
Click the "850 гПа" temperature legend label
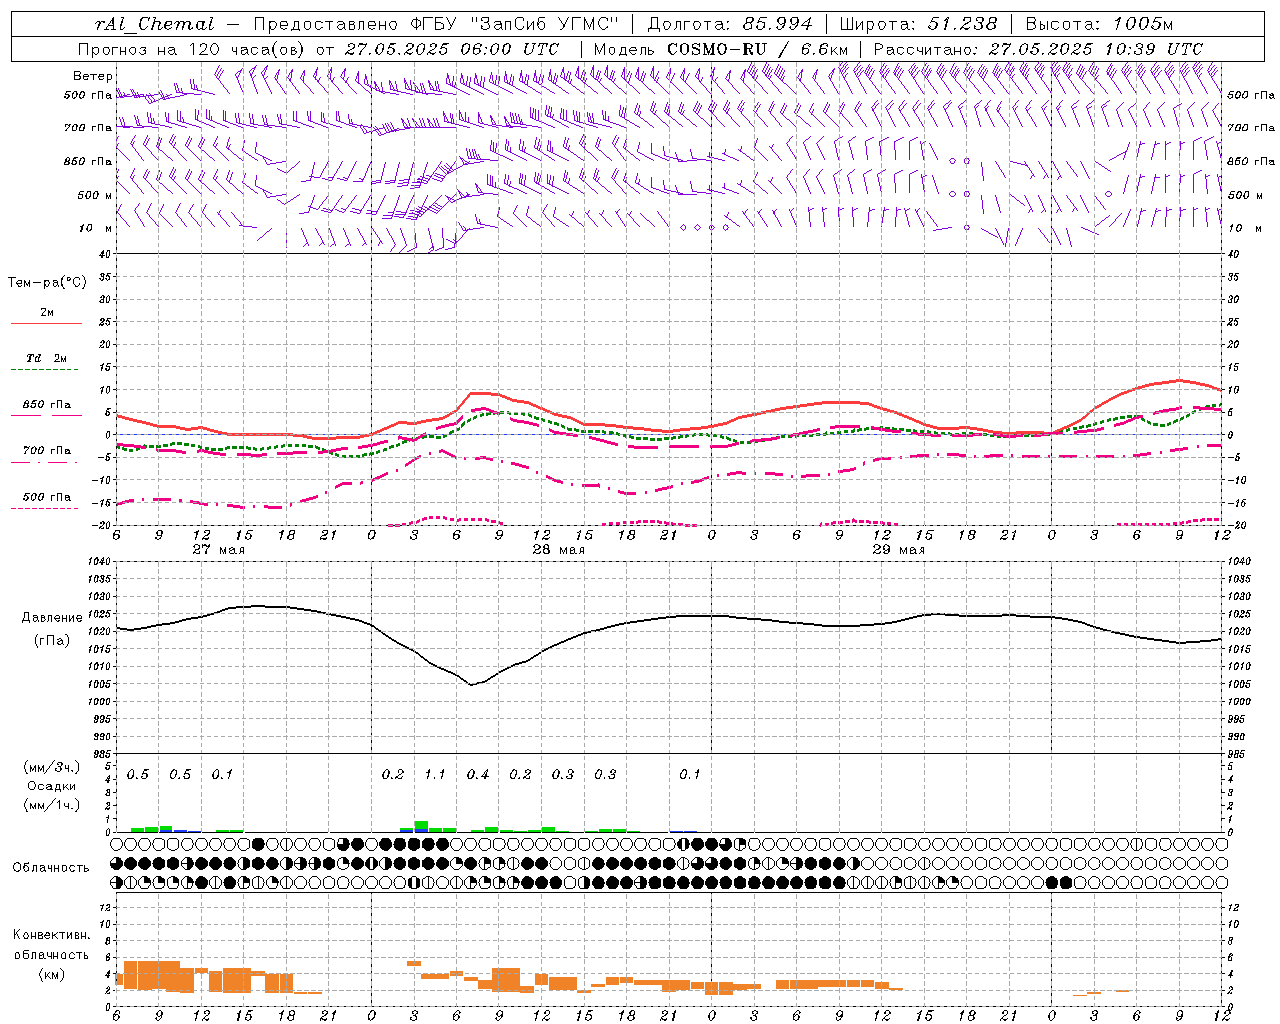click(47, 405)
